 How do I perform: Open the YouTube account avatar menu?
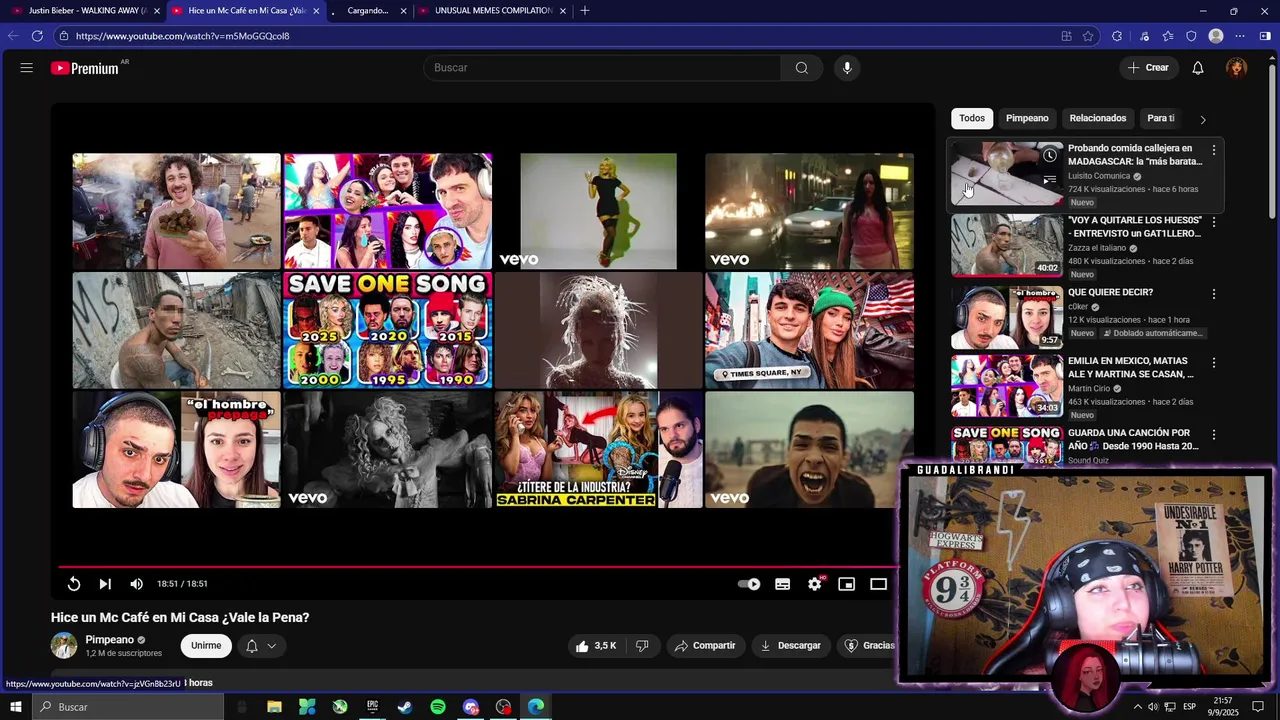[1237, 68]
